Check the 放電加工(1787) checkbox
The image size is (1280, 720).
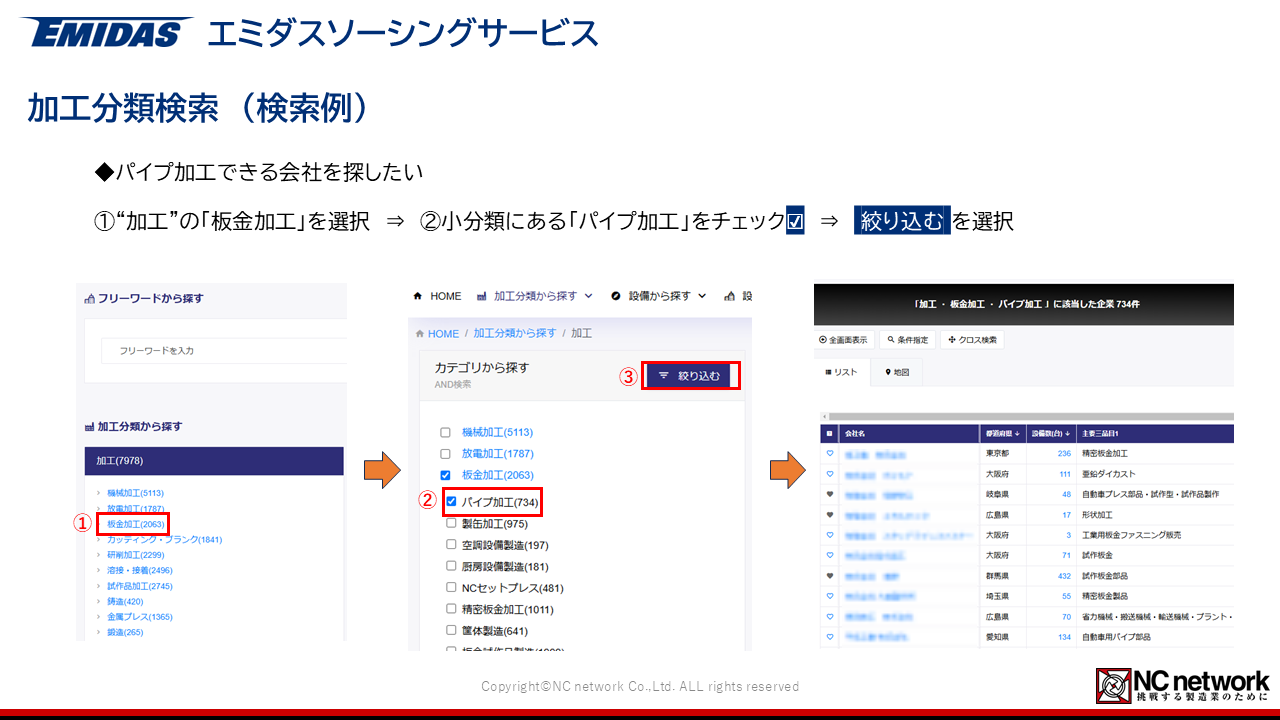pos(446,454)
